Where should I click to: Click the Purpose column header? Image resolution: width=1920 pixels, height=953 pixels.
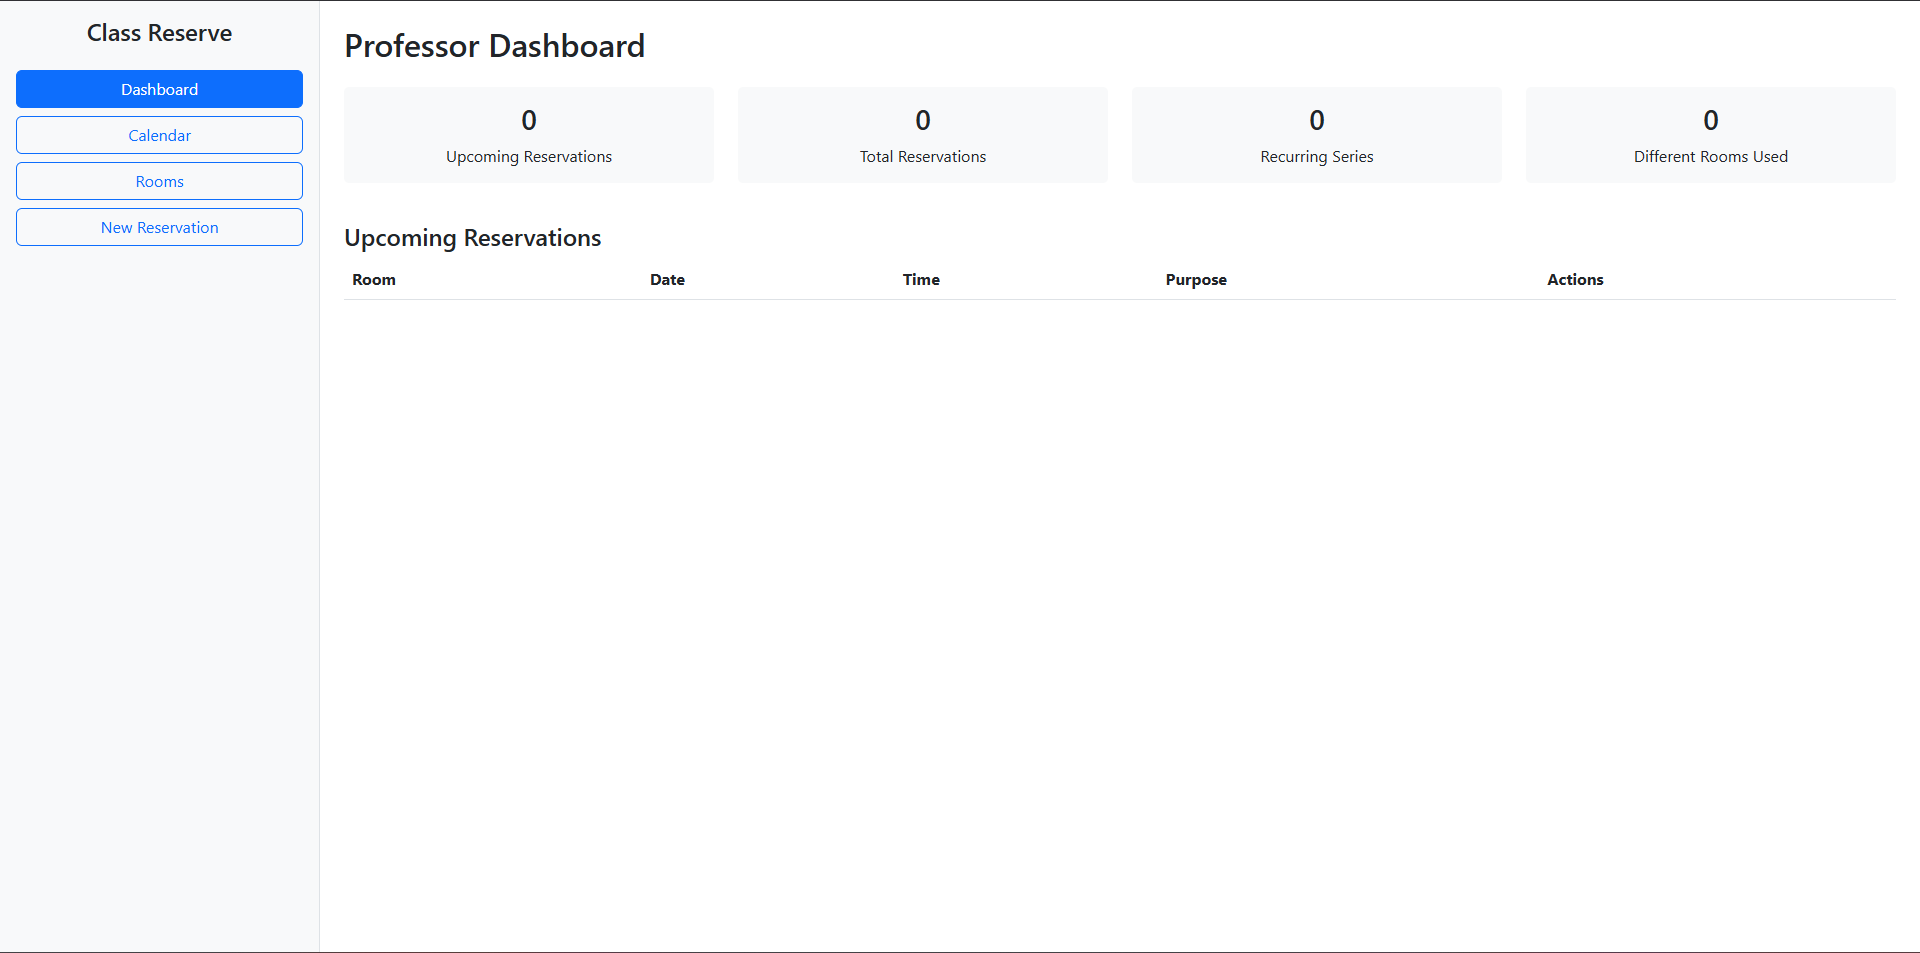(1196, 280)
